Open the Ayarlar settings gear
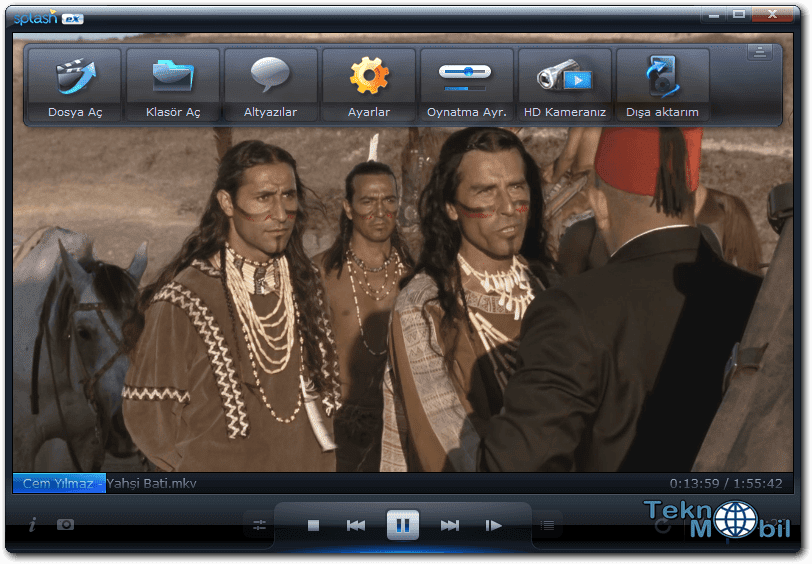The height and width of the screenshot is (564, 812). (x=369, y=85)
